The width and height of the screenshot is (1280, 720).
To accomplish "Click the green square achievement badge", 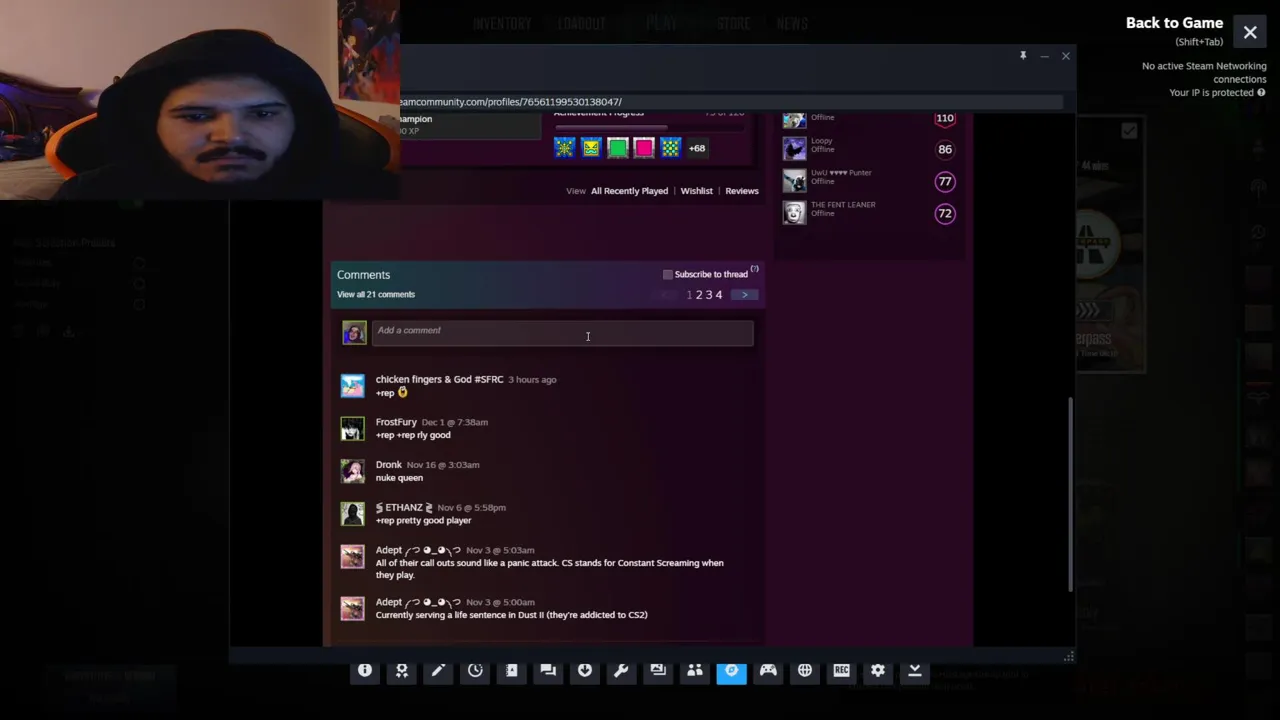I will point(617,148).
